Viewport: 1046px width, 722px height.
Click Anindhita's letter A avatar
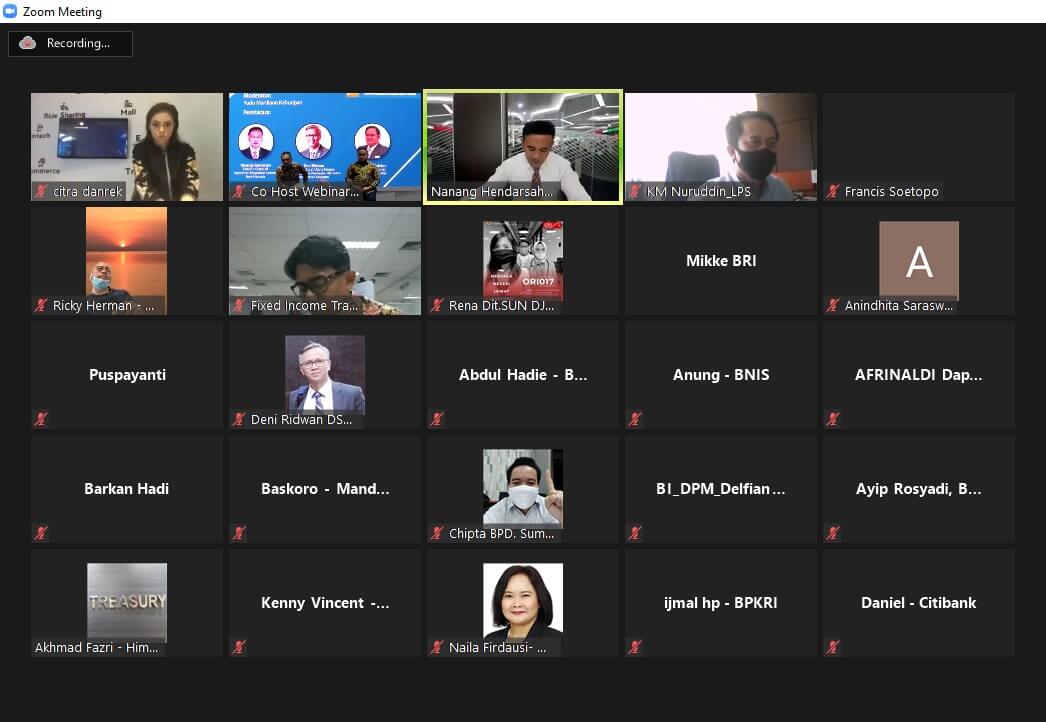tap(918, 261)
